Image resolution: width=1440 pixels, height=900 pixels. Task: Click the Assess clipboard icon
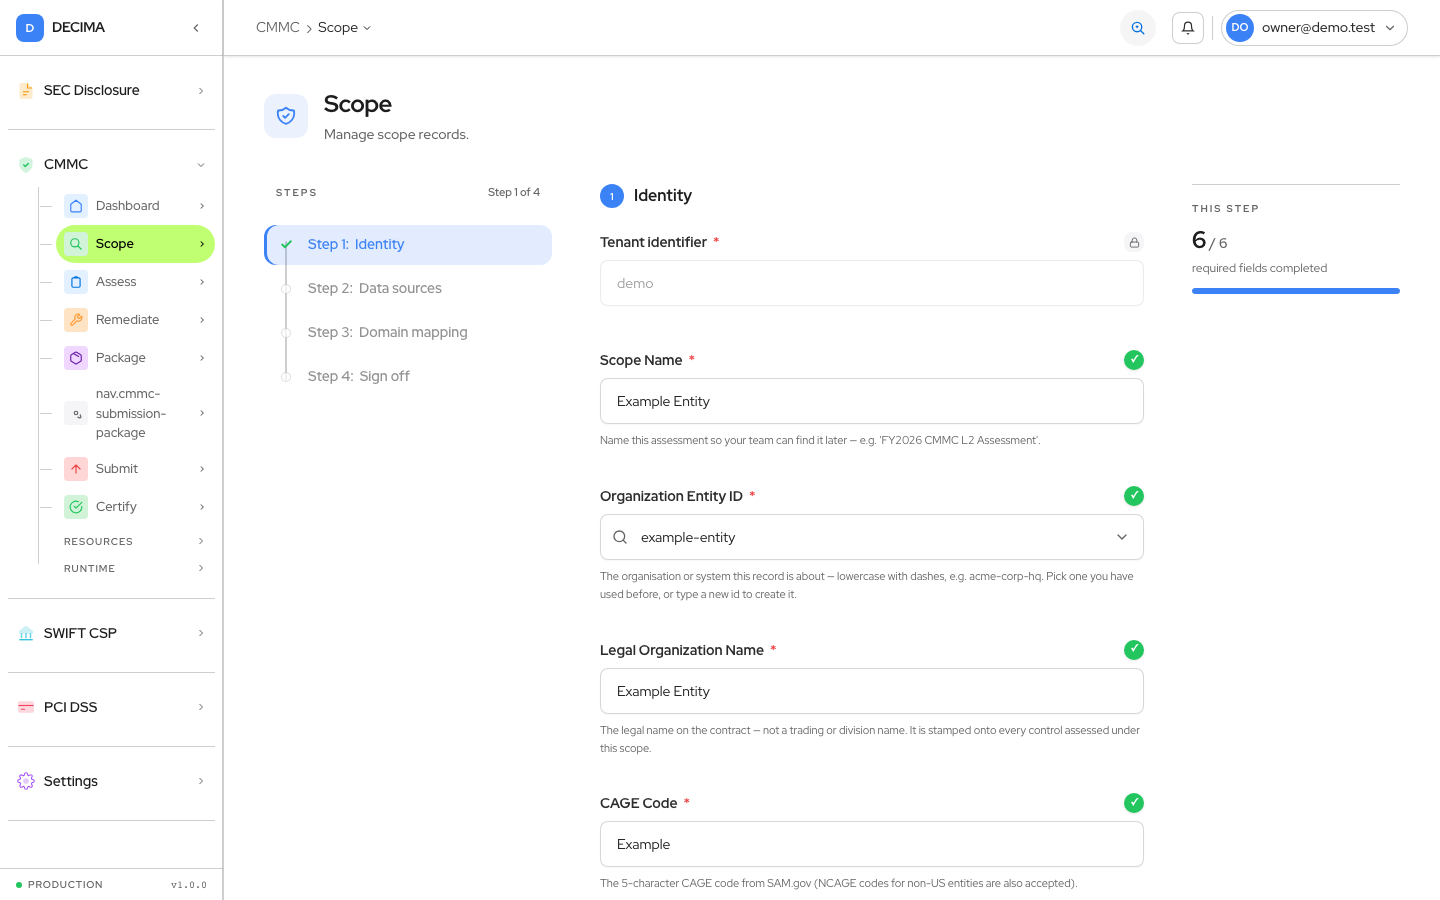click(x=76, y=282)
